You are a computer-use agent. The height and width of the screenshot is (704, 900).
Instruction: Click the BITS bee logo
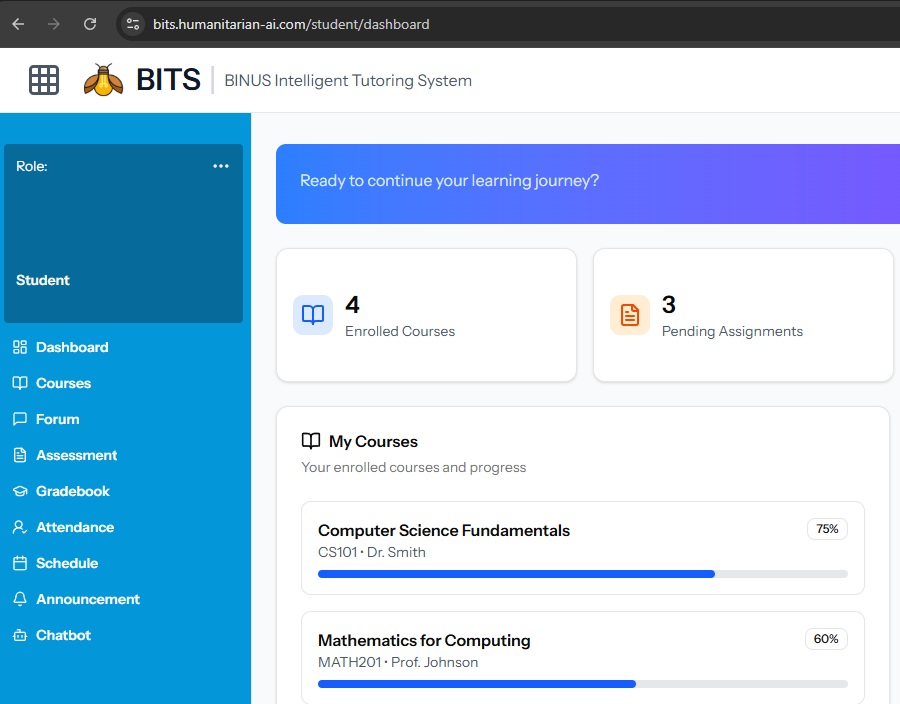pos(103,80)
